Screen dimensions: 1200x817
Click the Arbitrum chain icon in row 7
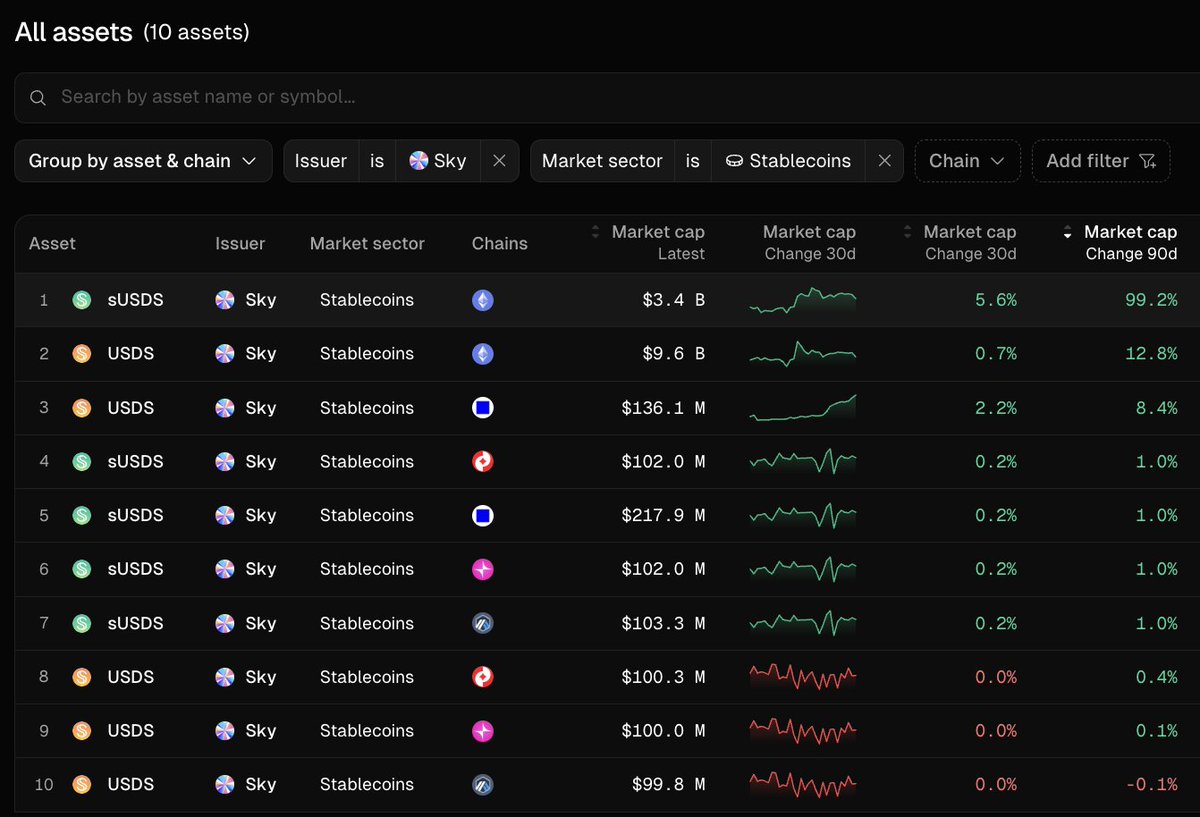click(483, 623)
